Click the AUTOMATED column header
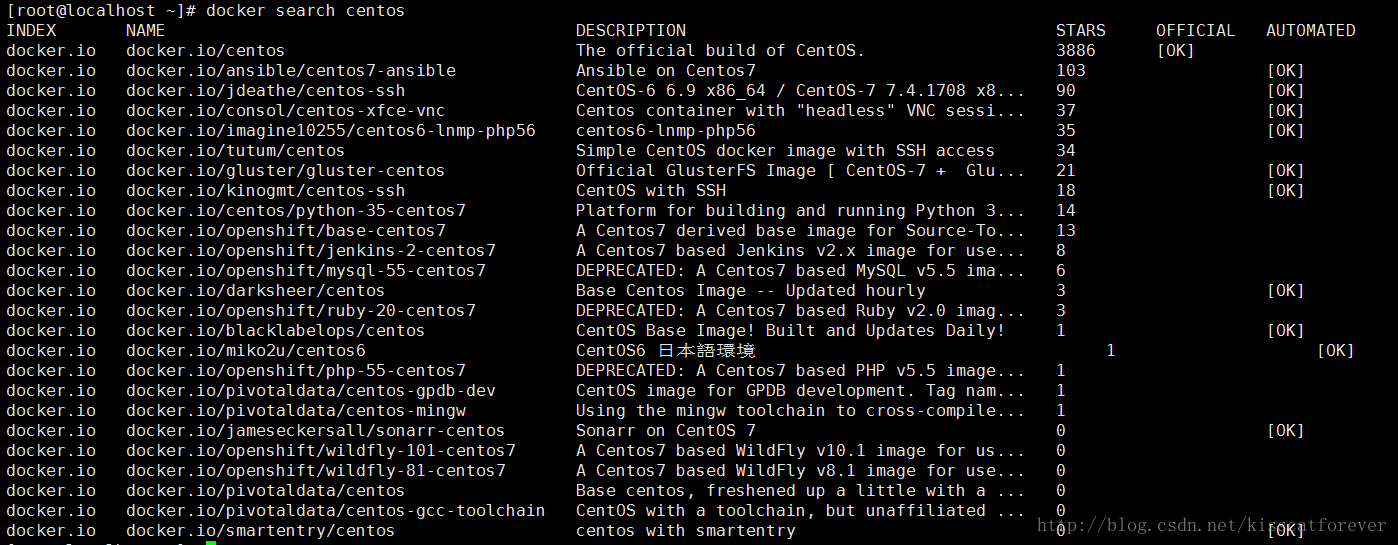This screenshot has height=545, width=1398. (x=1311, y=30)
